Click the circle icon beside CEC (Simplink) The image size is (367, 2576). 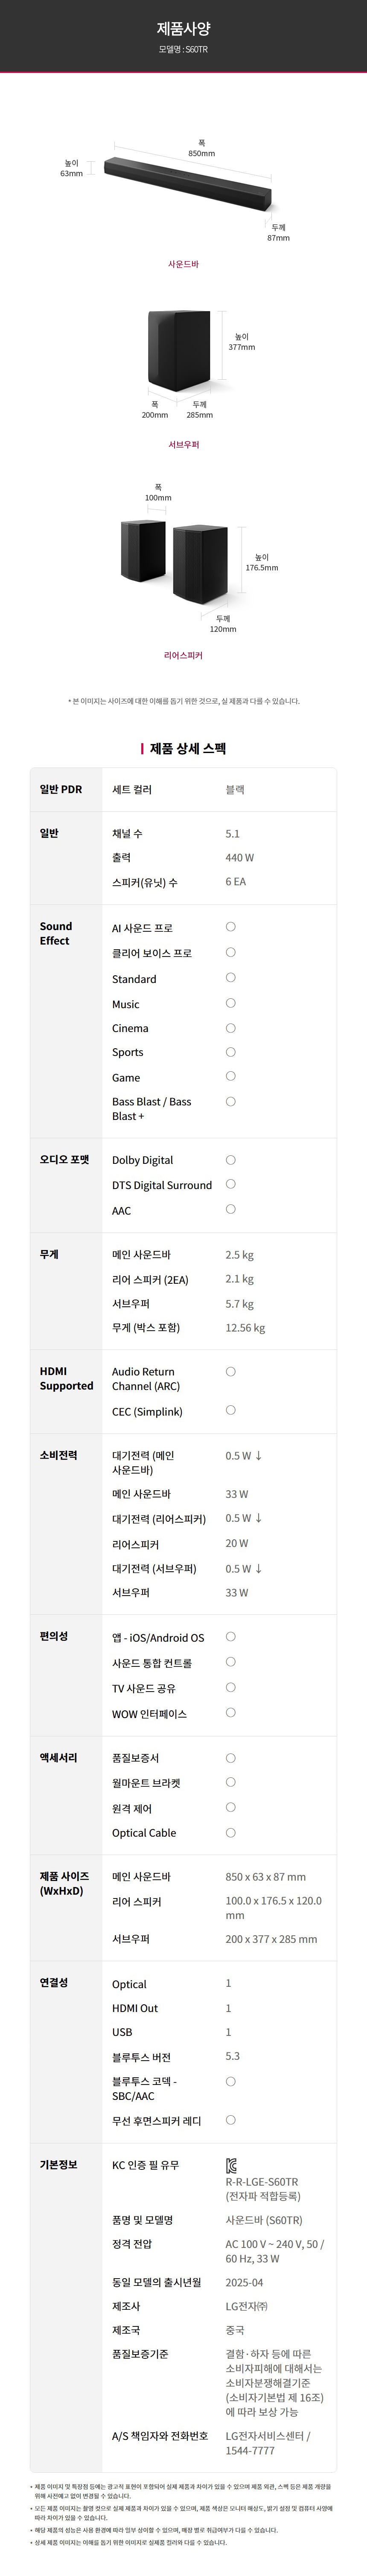pyautogui.click(x=231, y=1410)
